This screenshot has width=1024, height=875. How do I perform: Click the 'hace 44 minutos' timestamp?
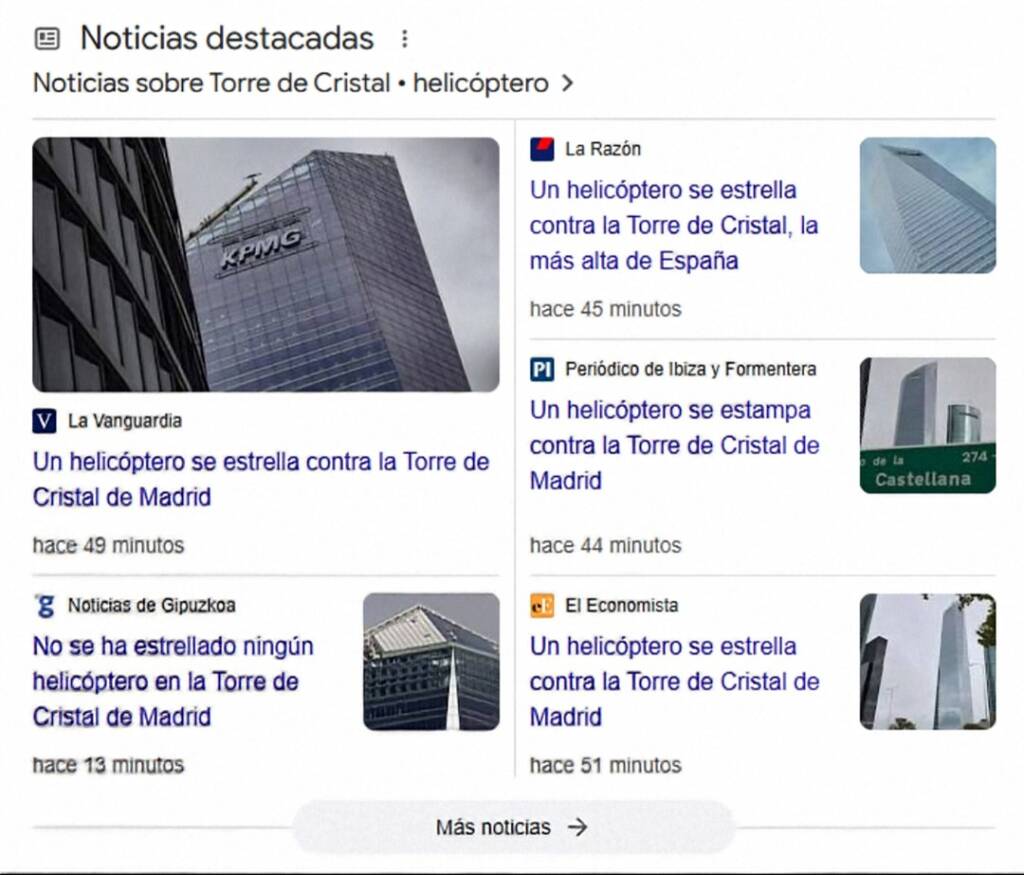(x=605, y=545)
